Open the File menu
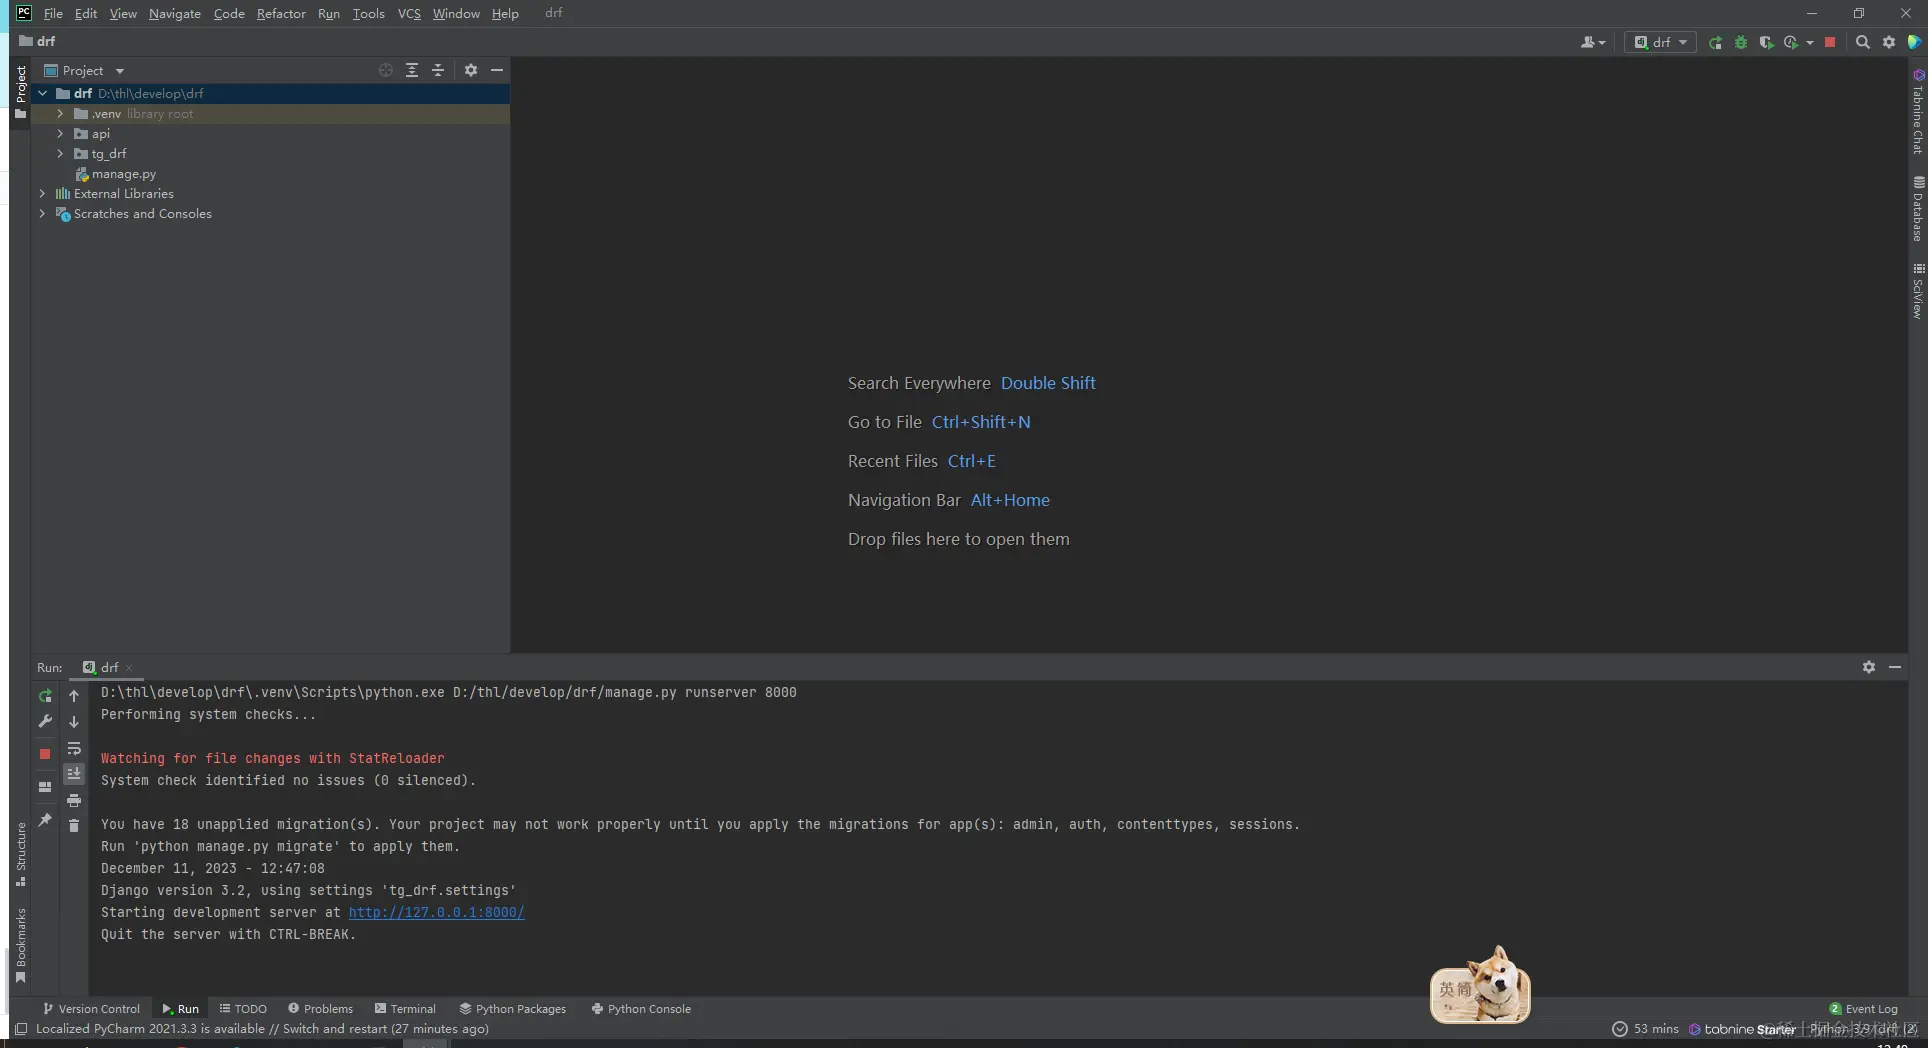The width and height of the screenshot is (1928, 1048). click(x=53, y=14)
